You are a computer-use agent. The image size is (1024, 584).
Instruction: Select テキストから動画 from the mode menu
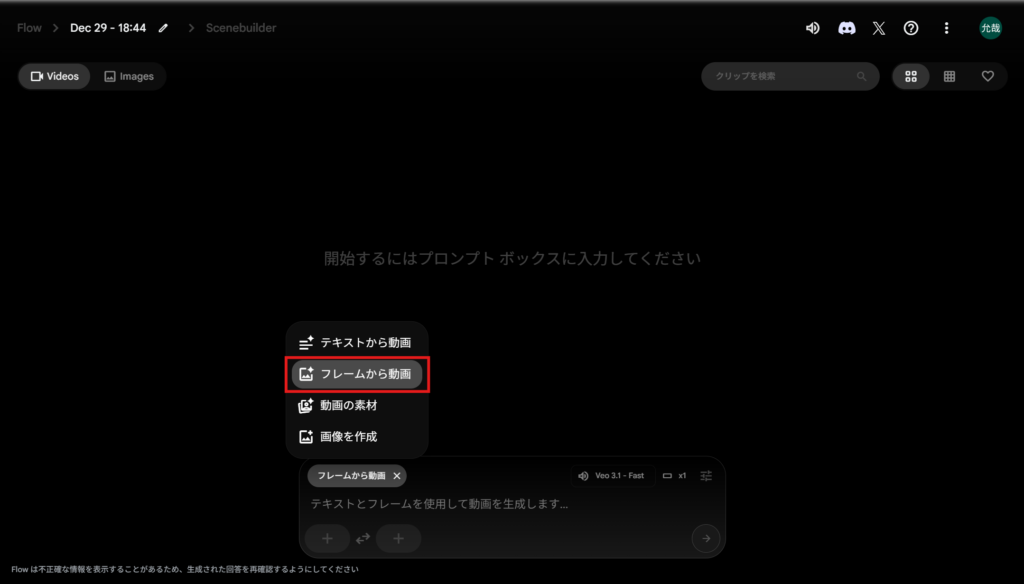[x=356, y=343]
